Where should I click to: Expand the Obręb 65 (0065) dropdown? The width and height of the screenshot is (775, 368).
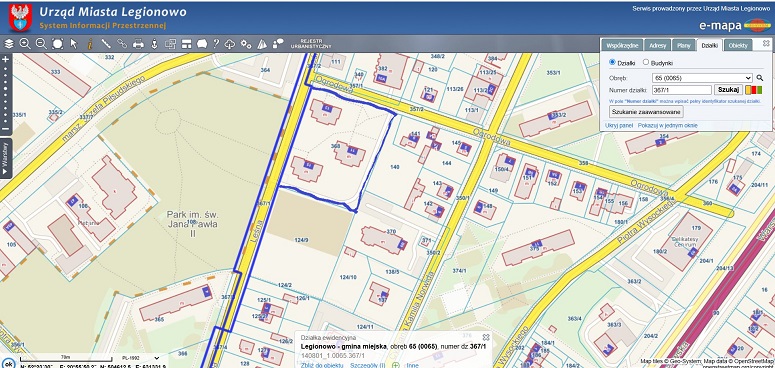[702, 78]
